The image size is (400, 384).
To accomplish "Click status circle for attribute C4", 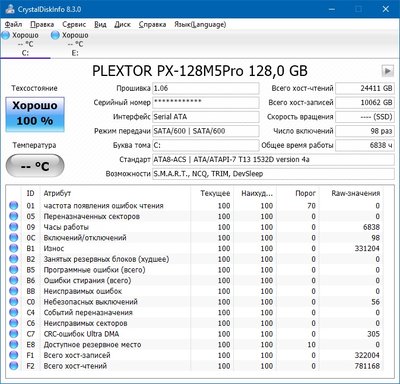I will coord(14,312).
